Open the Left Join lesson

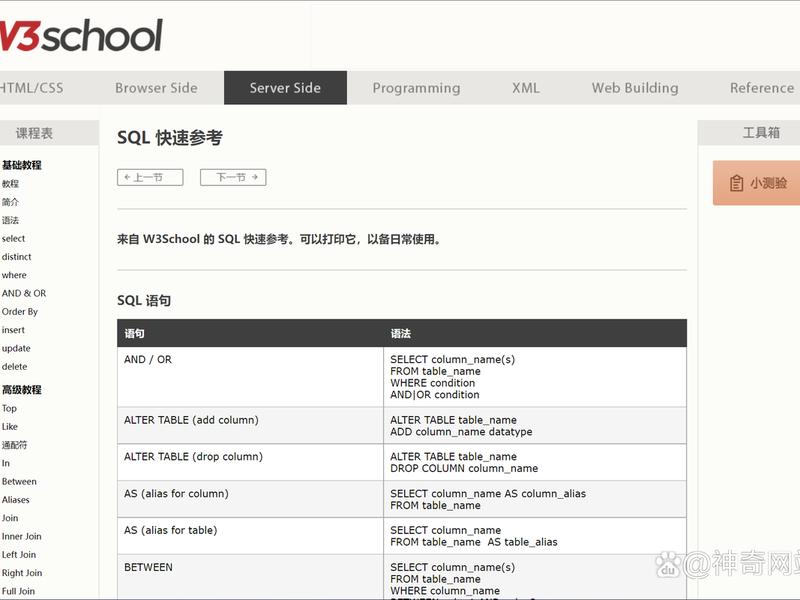click(19, 555)
